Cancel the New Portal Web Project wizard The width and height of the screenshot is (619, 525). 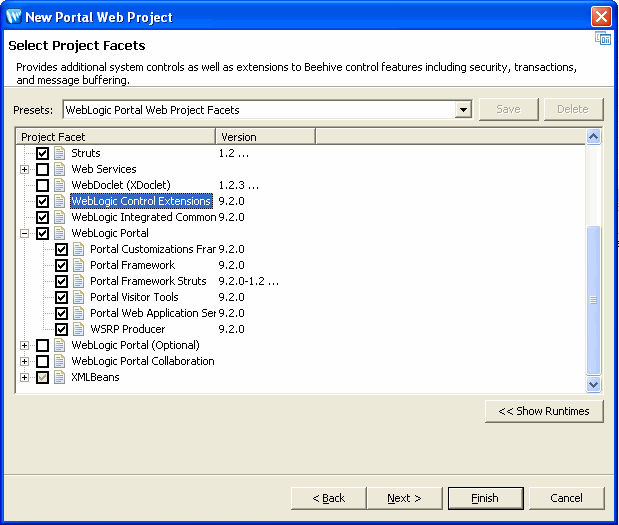pos(566,498)
